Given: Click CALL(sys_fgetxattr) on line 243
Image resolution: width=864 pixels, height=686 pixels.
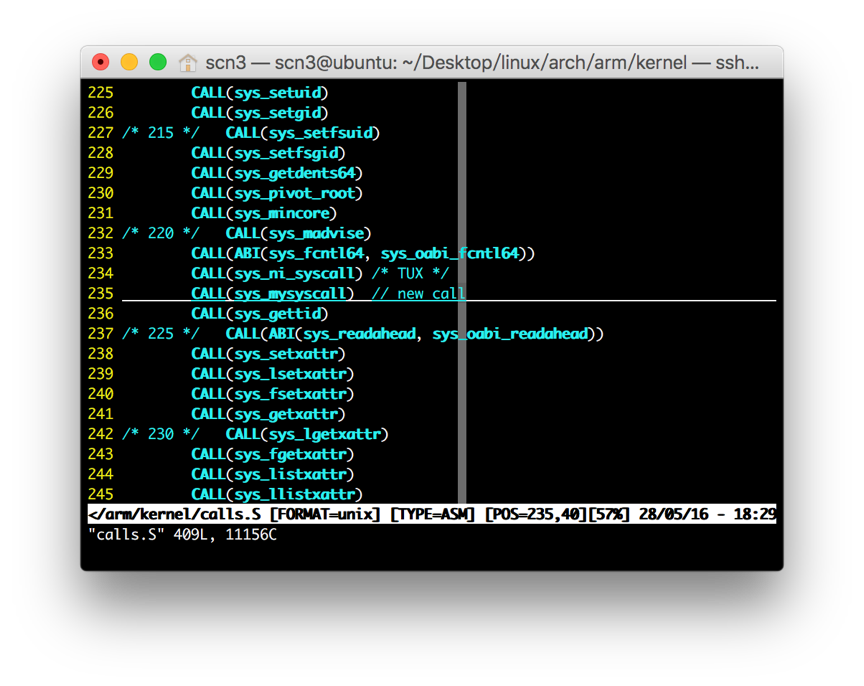Looking at the screenshot, I should click(272, 455).
